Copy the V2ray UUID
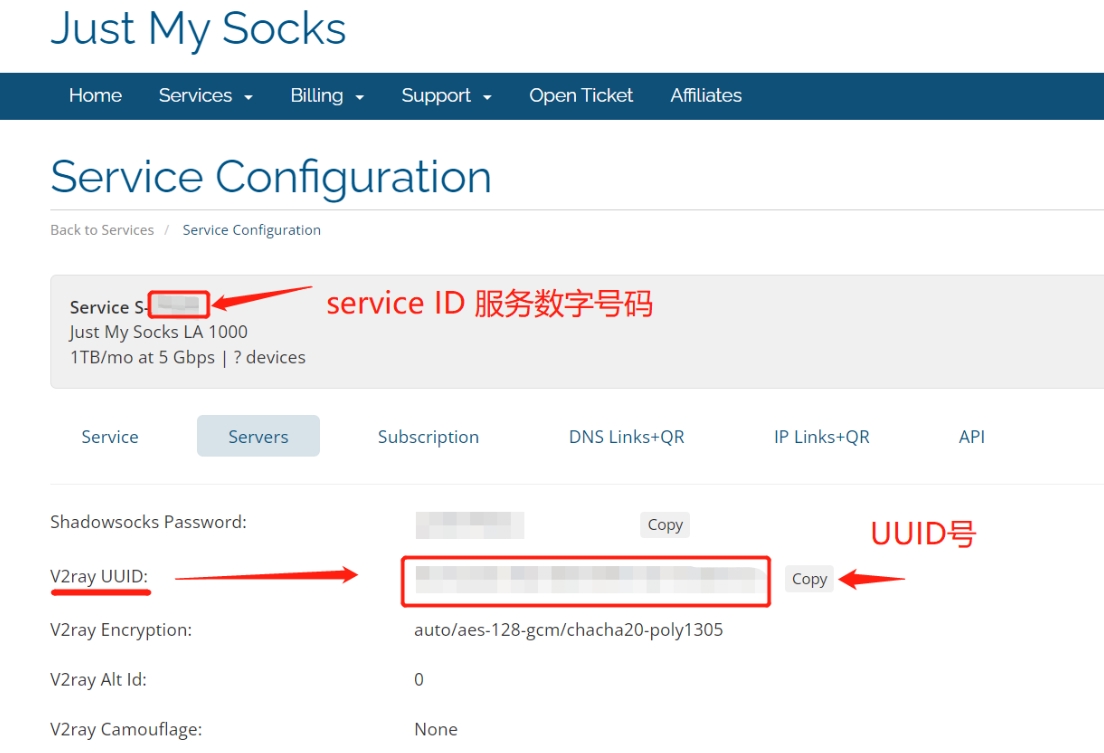This screenshot has height=753, width=1104. pyautogui.click(x=809, y=579)
